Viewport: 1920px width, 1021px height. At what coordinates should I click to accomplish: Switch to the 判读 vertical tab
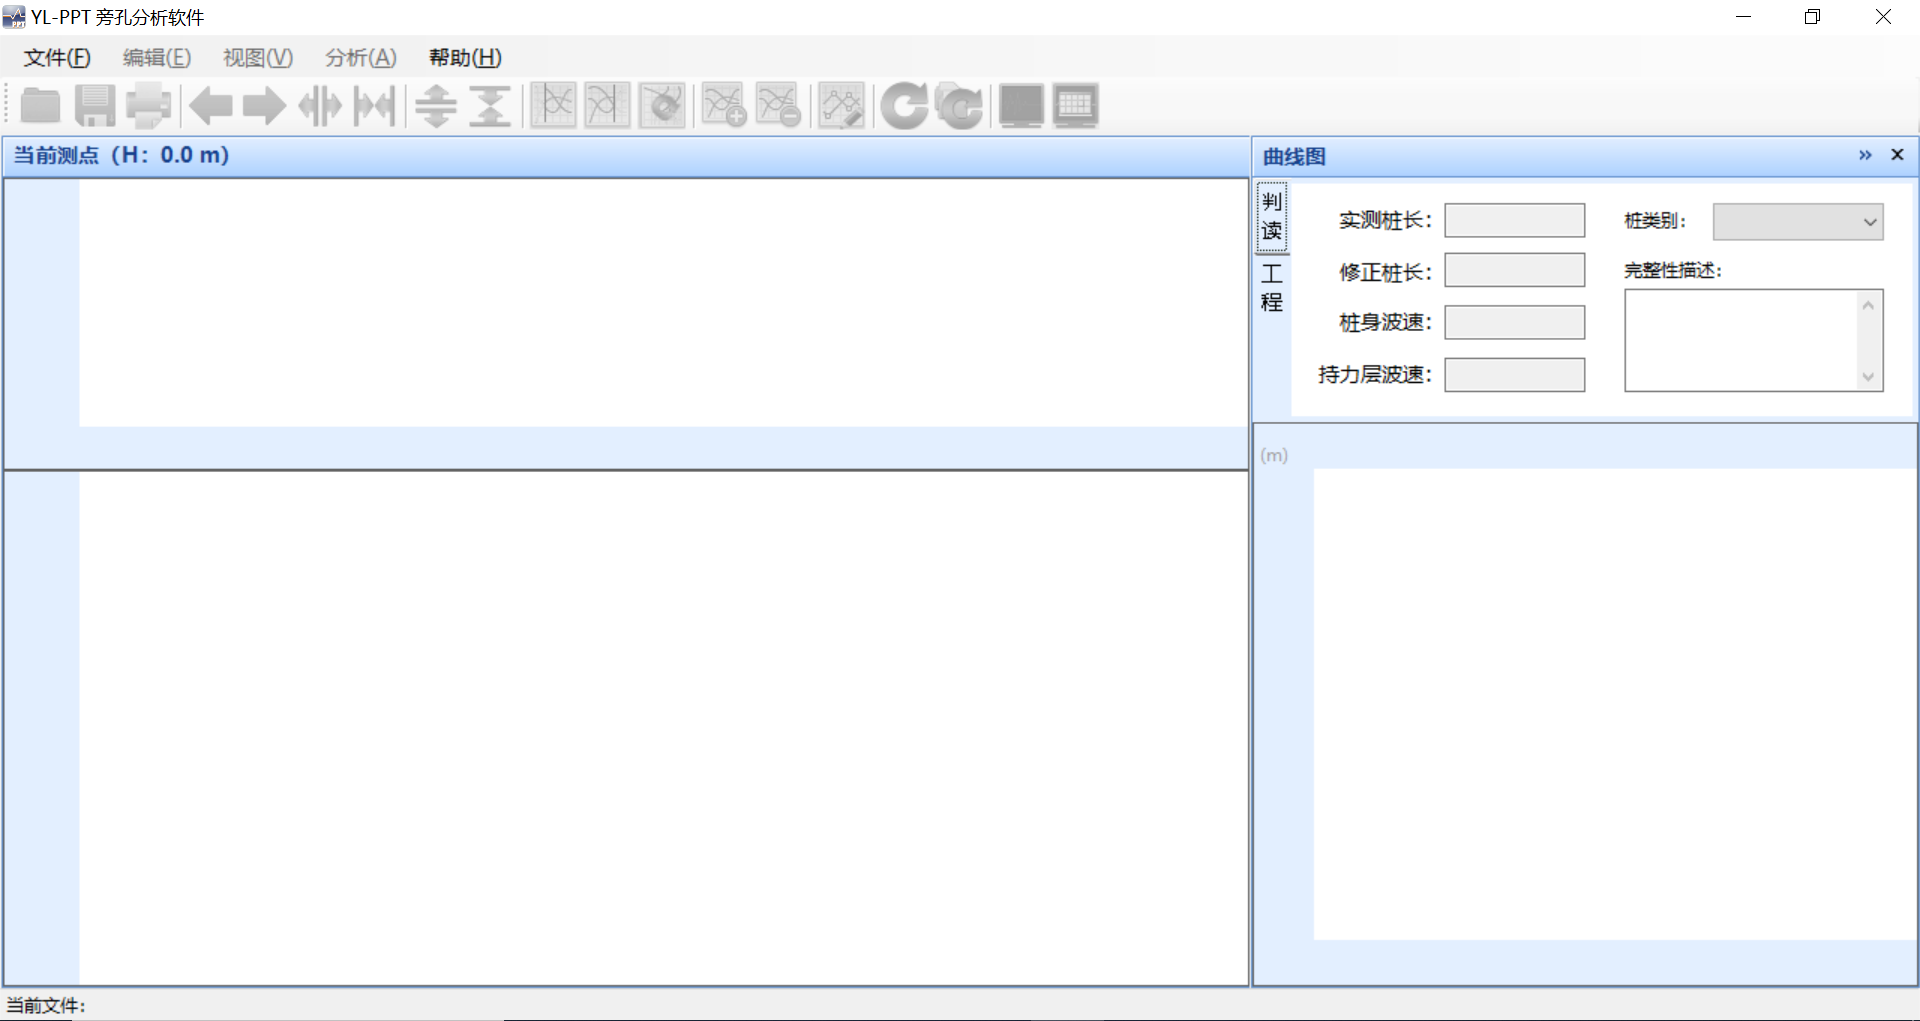1272,216
